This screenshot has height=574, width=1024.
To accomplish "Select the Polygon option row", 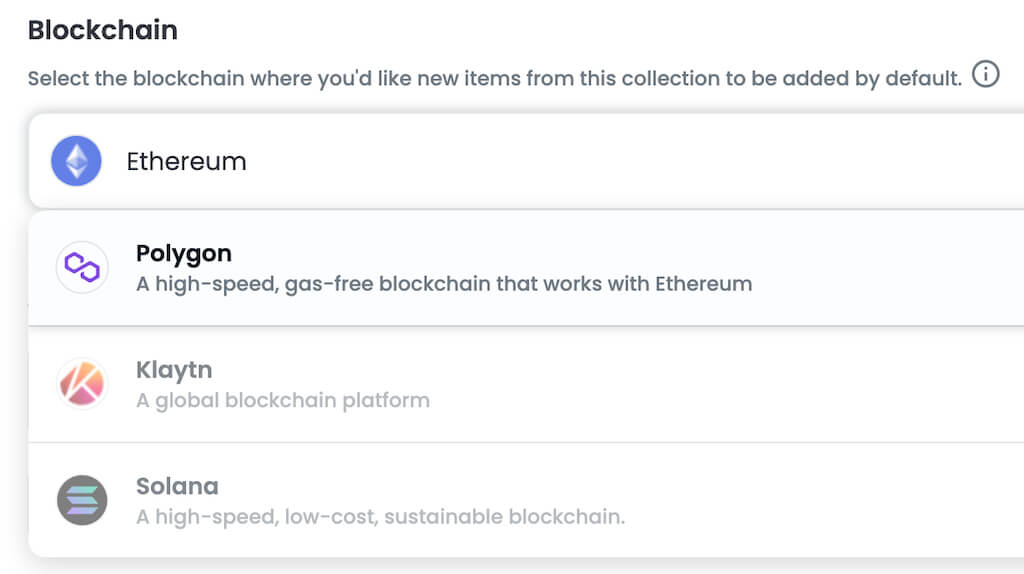I will (x=526, y=268).
